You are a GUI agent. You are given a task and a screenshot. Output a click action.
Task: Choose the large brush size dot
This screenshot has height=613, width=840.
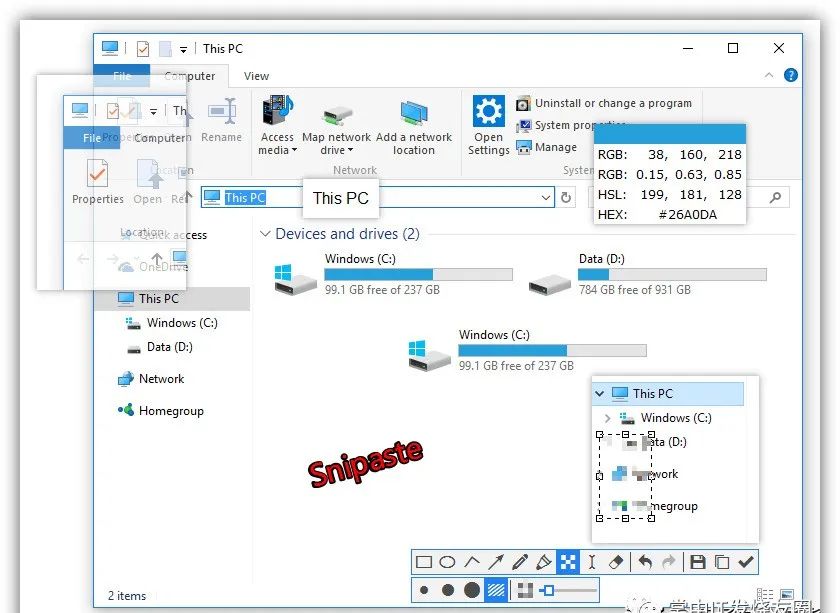pos(472,590)
